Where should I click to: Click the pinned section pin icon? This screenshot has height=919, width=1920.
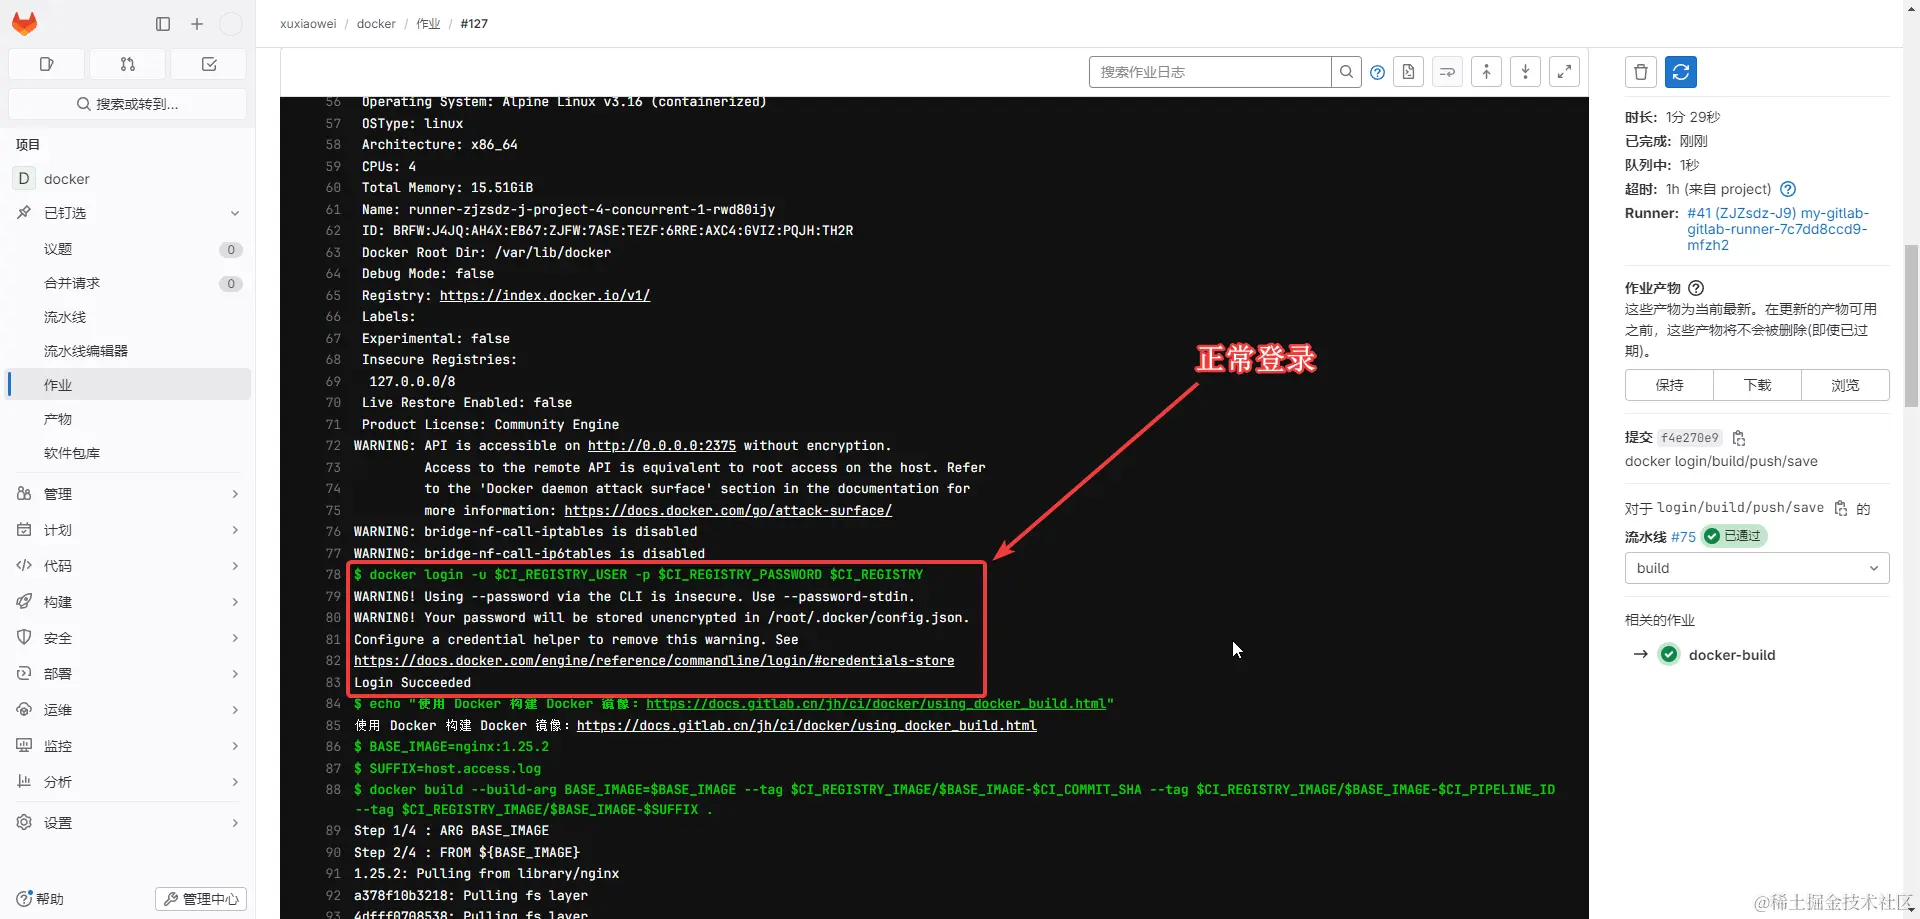(x=24, y=213)
